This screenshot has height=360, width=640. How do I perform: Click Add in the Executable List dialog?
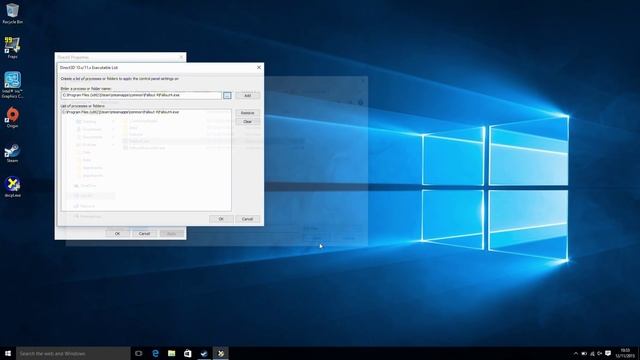point(247,96)
